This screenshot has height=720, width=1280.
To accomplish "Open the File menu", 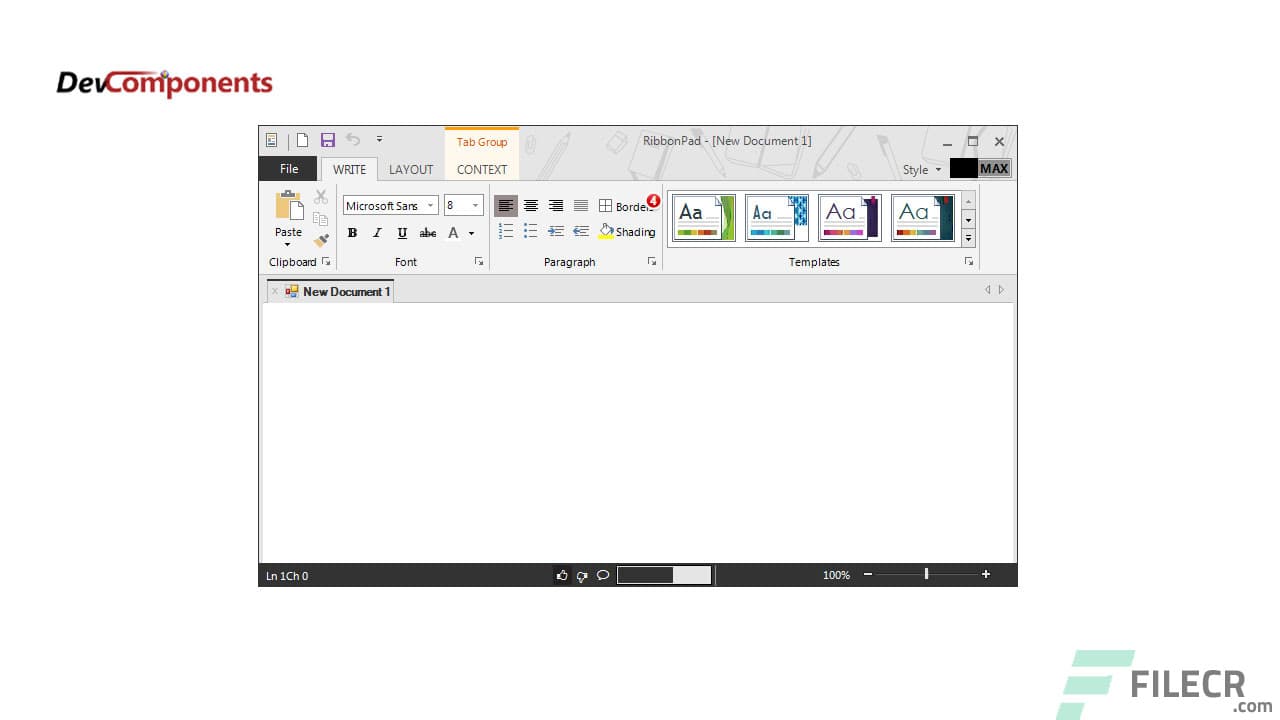I will [288, 168].
